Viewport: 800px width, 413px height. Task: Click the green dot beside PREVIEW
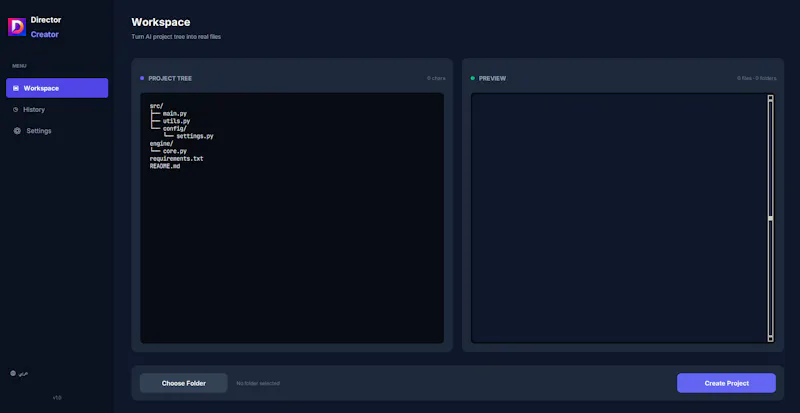click(x=472, y=78)
